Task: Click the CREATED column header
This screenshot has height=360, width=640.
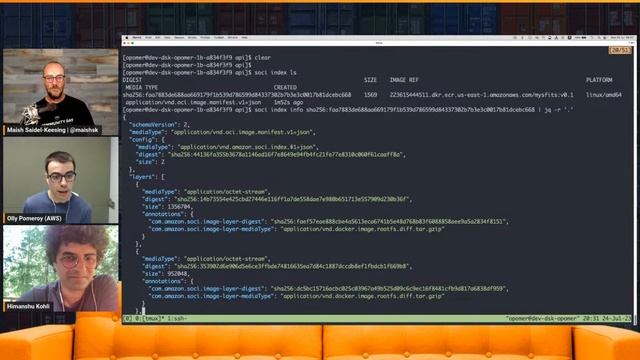Action: click(285, 87)
